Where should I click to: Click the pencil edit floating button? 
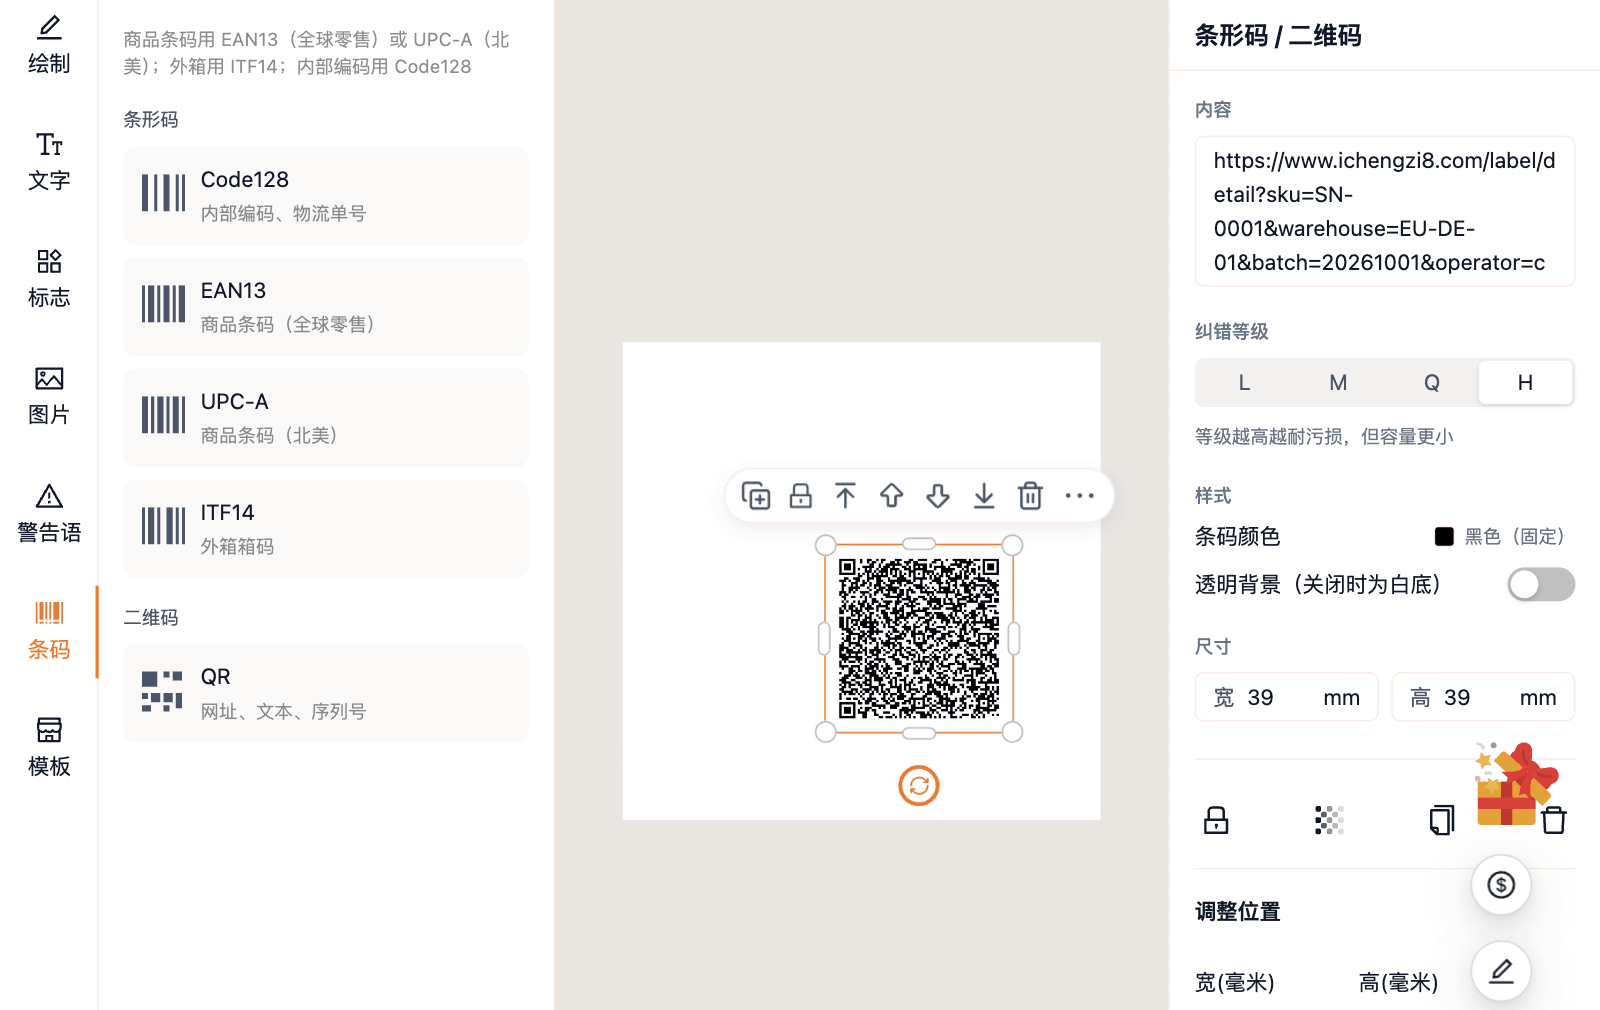(1501, 971)
